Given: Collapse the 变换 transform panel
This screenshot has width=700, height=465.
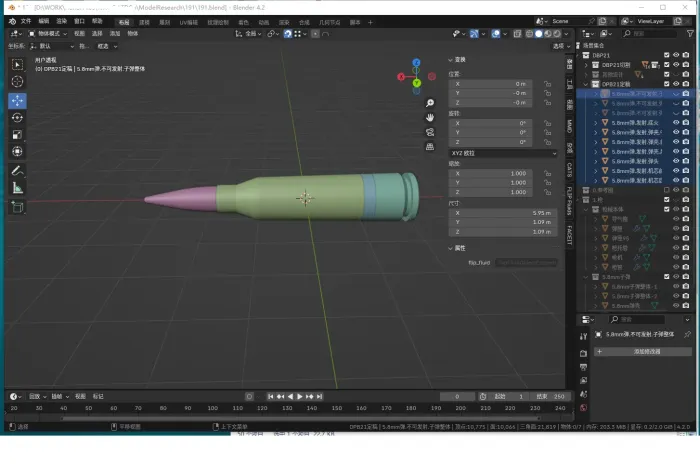Looking at the screenshot, I should pyautogui.click(x=460, y=59).
